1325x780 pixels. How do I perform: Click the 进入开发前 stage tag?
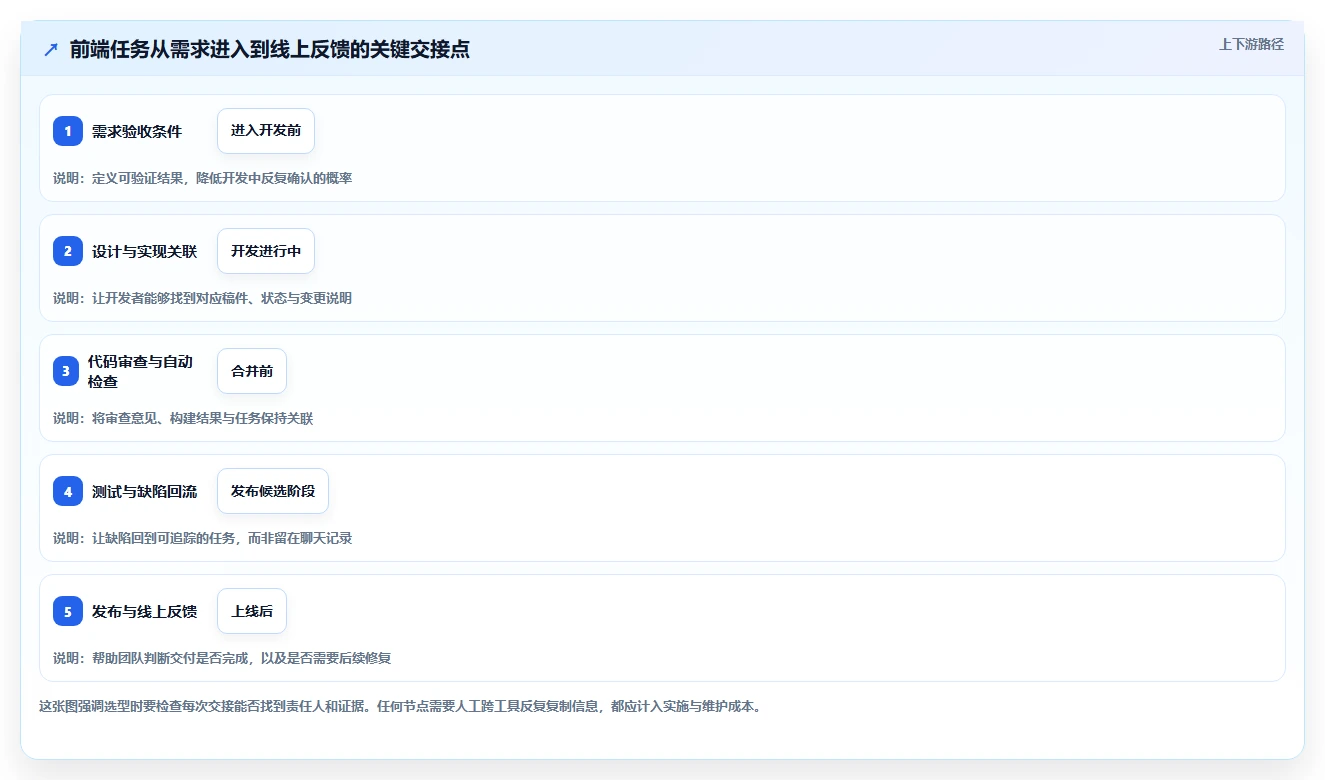[266, 131]
